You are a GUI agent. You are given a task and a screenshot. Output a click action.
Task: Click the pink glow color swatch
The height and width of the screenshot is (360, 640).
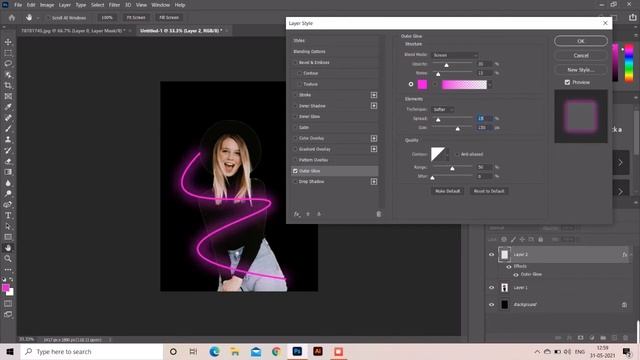click(422, 84)
